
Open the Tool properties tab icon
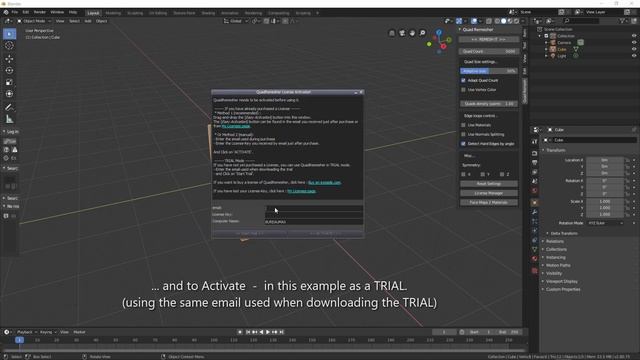point(535,141)
